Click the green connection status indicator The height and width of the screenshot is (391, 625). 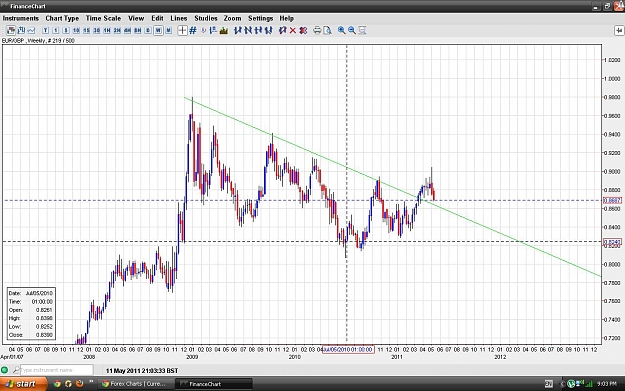pyautogui.click(x=5, y=370)
